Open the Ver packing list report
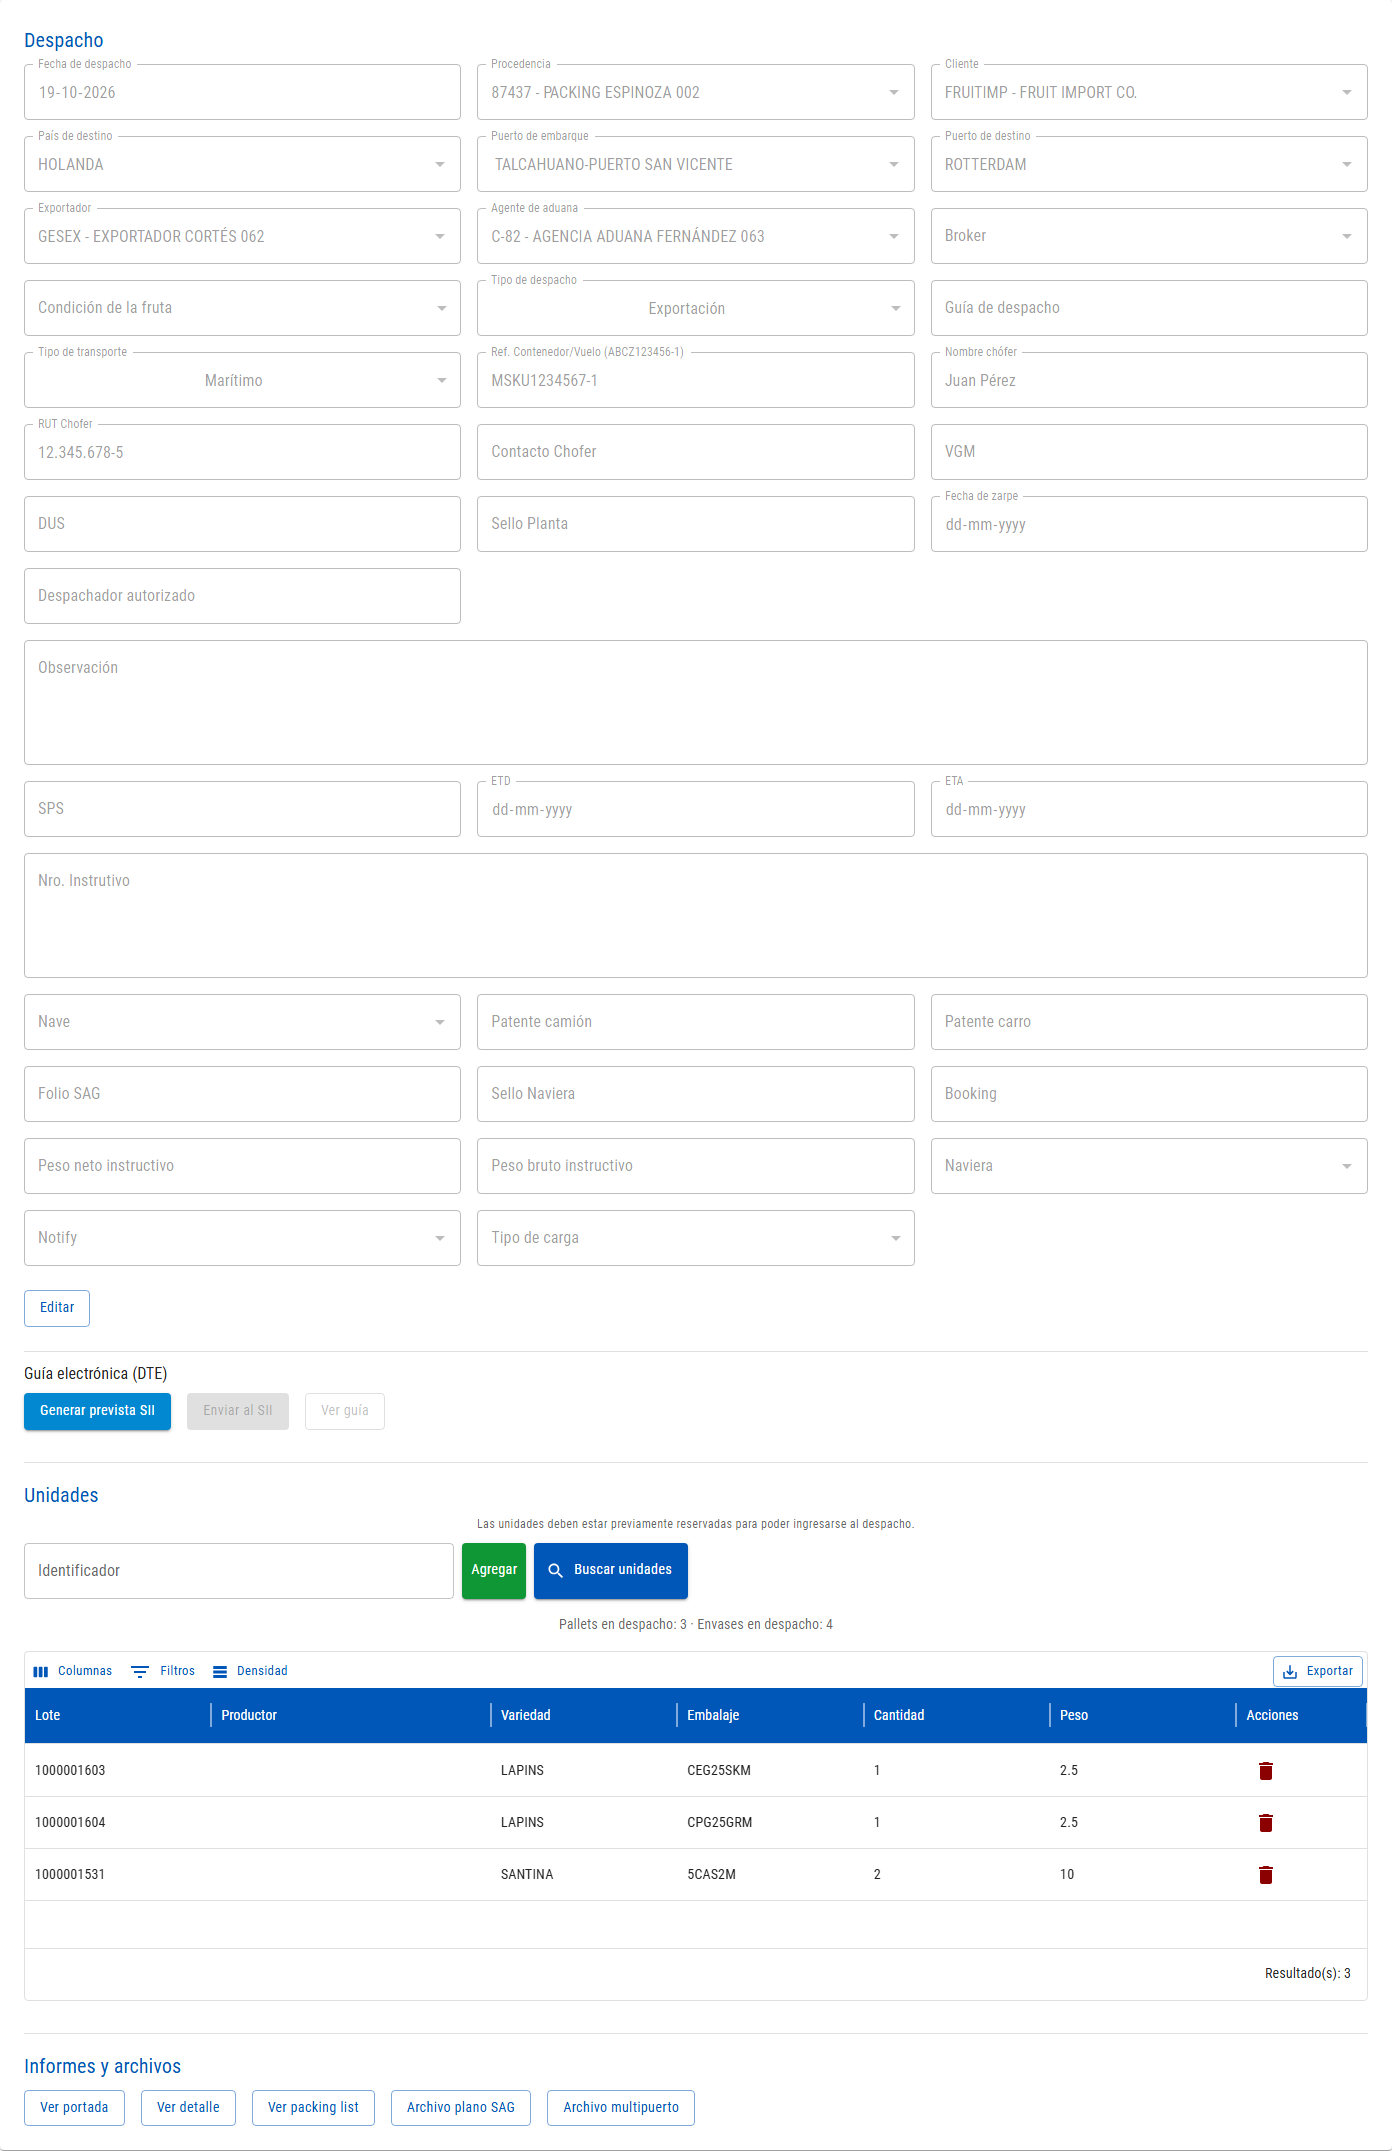The height and width of the screenshot is (2151, 1392). [x=313, y=2107]
